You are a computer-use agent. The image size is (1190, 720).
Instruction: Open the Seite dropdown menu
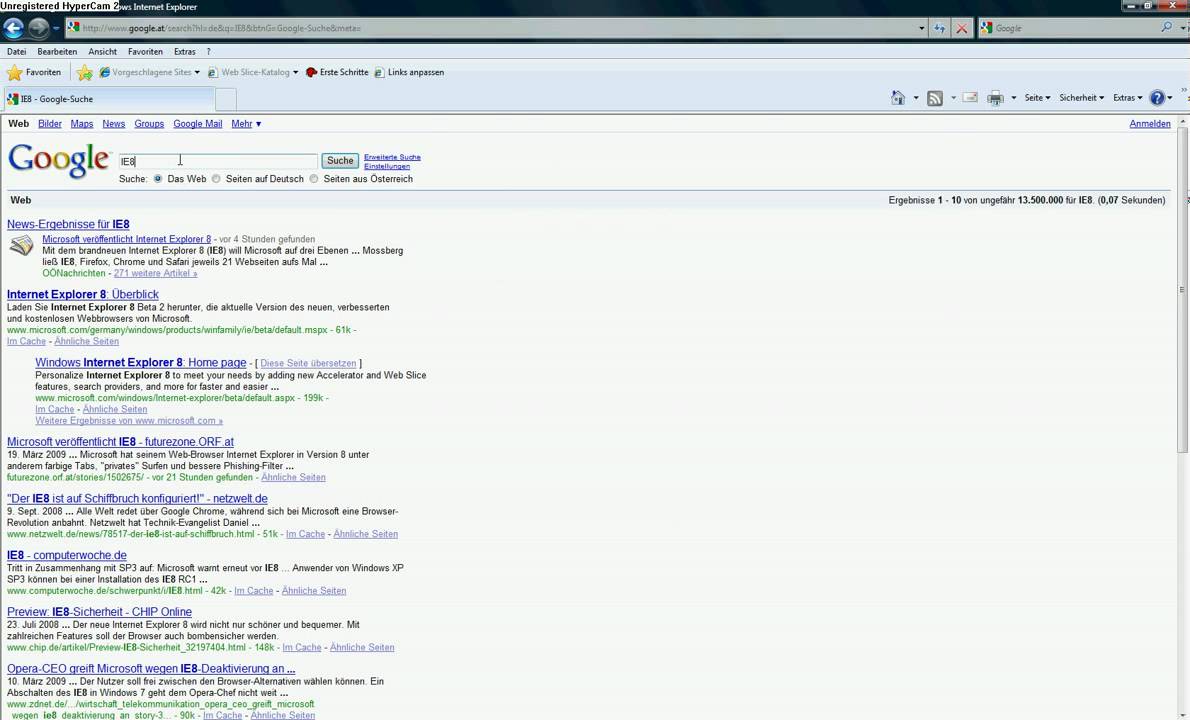point(1037,98)
